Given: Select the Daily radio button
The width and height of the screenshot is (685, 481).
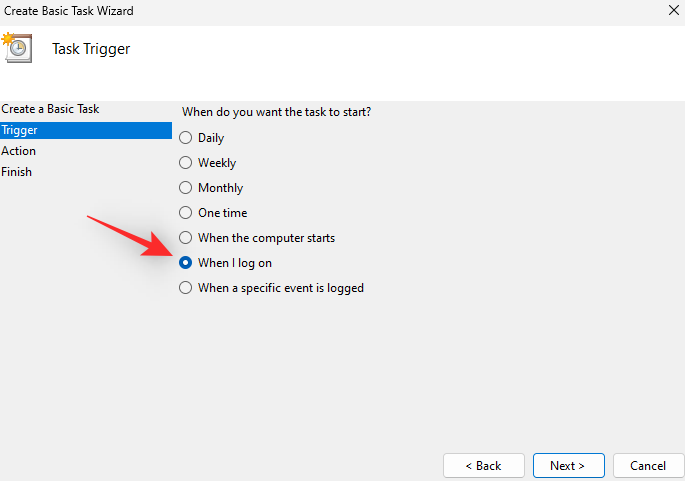Looking at the screenshot, I should (x=185, y=138).
